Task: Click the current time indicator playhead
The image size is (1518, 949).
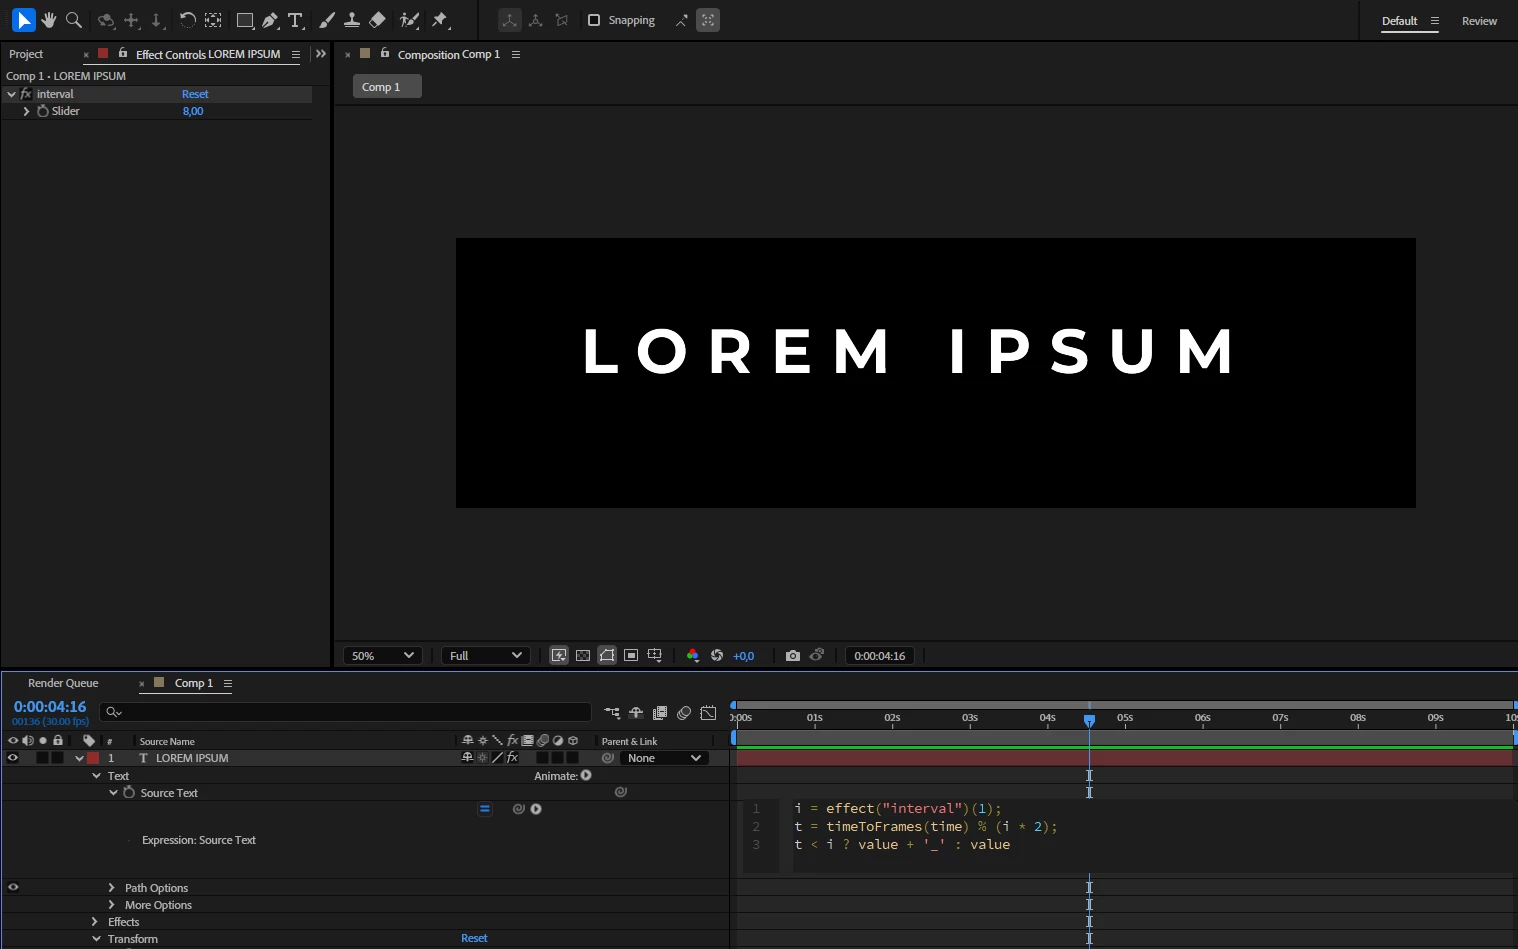Action: coord(1089,720)
